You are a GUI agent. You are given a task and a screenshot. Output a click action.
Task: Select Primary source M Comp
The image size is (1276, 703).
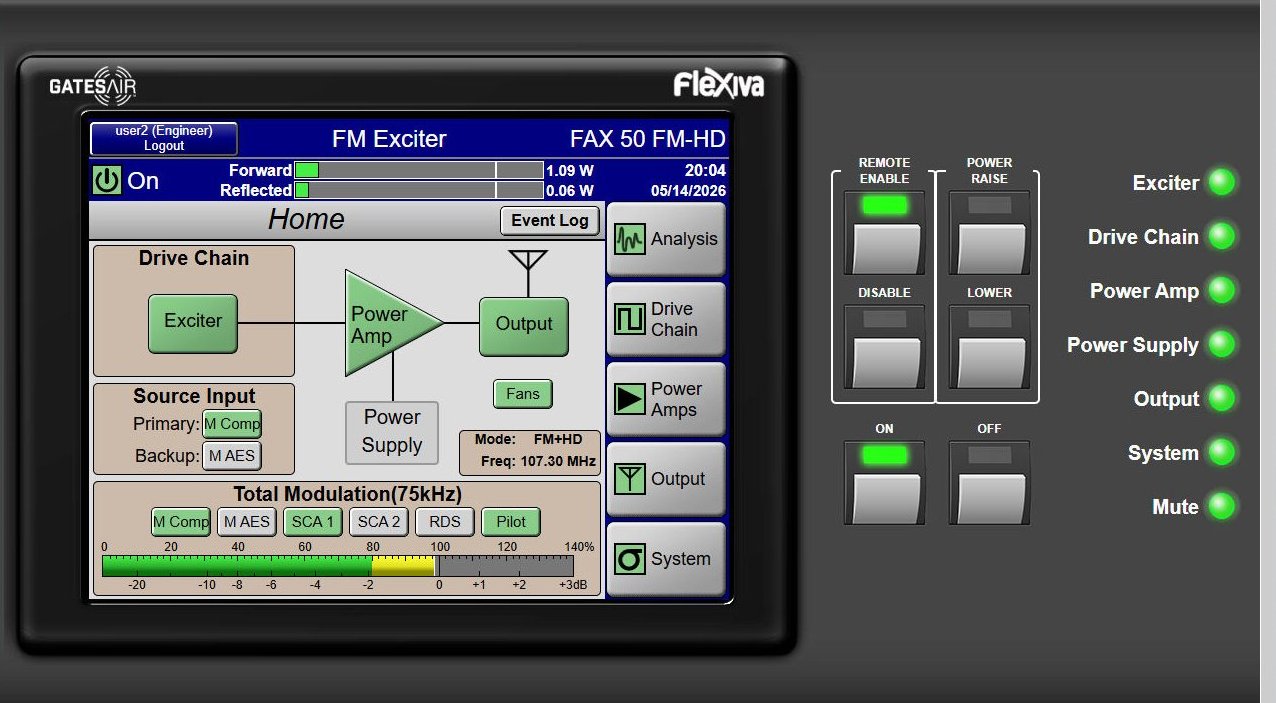pos(232,424)
